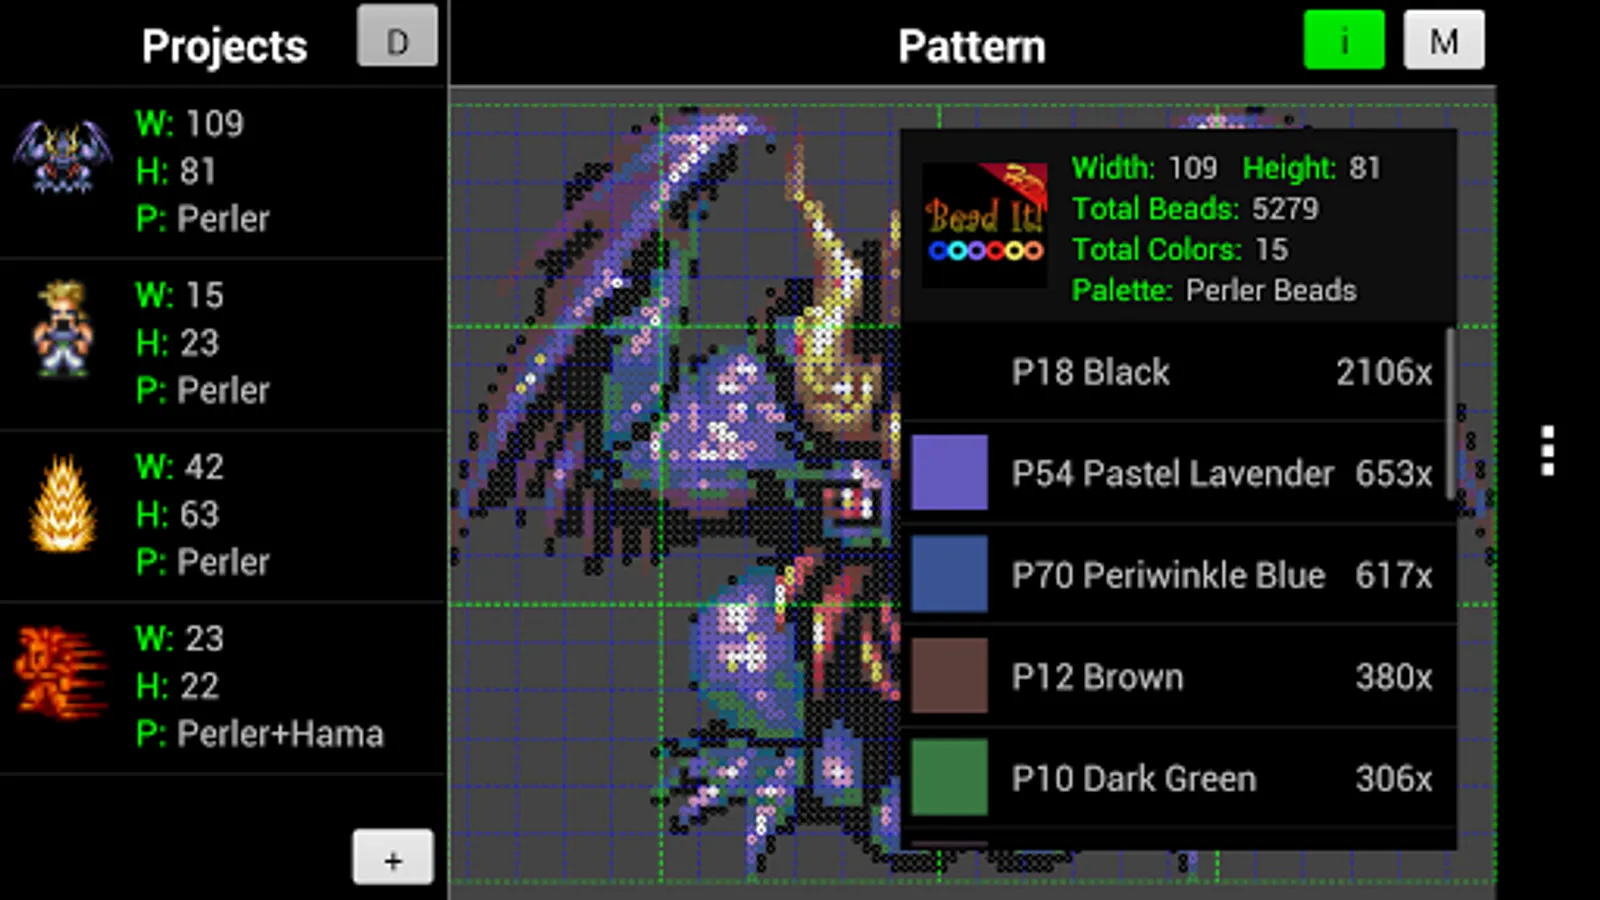Add a new project with plus button
Viewport: 1600px width, 900px height.
coord(393,857)
